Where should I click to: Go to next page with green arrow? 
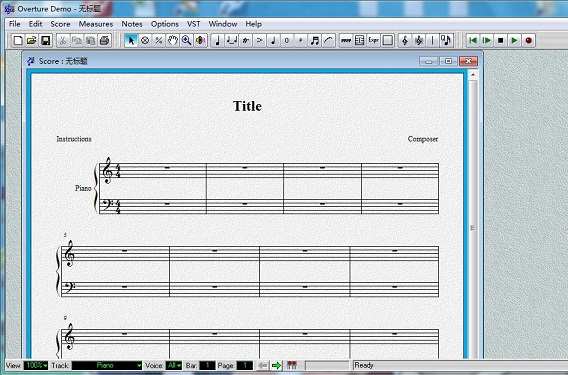coord(276,365)
